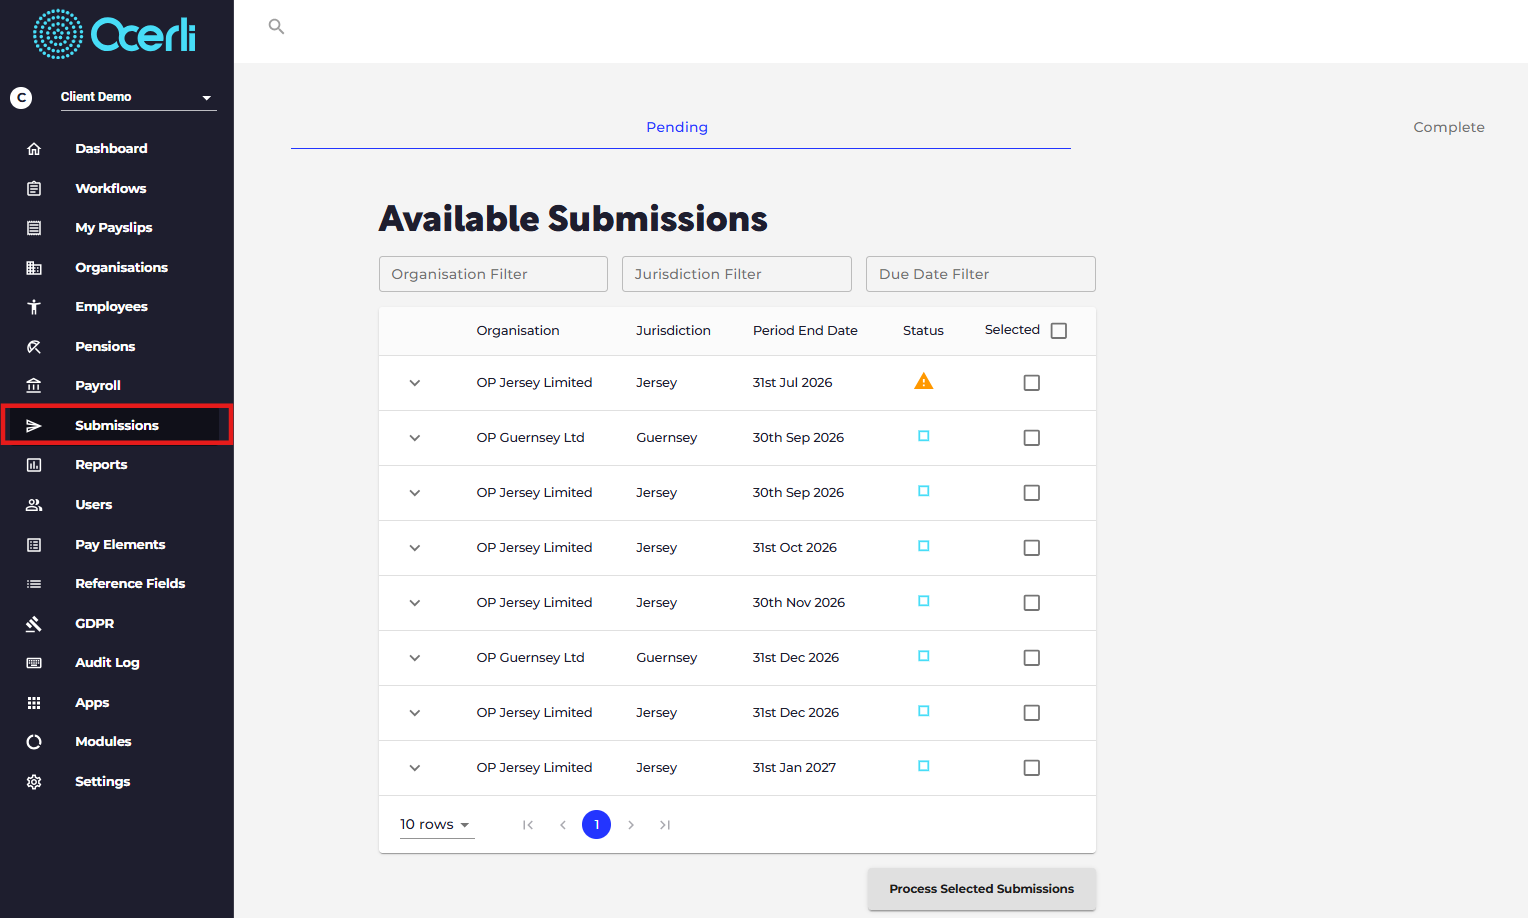Open Dashboard home icon in sidebar
The height and width of the screenshot is (918, 1528).
coord(34,149)
